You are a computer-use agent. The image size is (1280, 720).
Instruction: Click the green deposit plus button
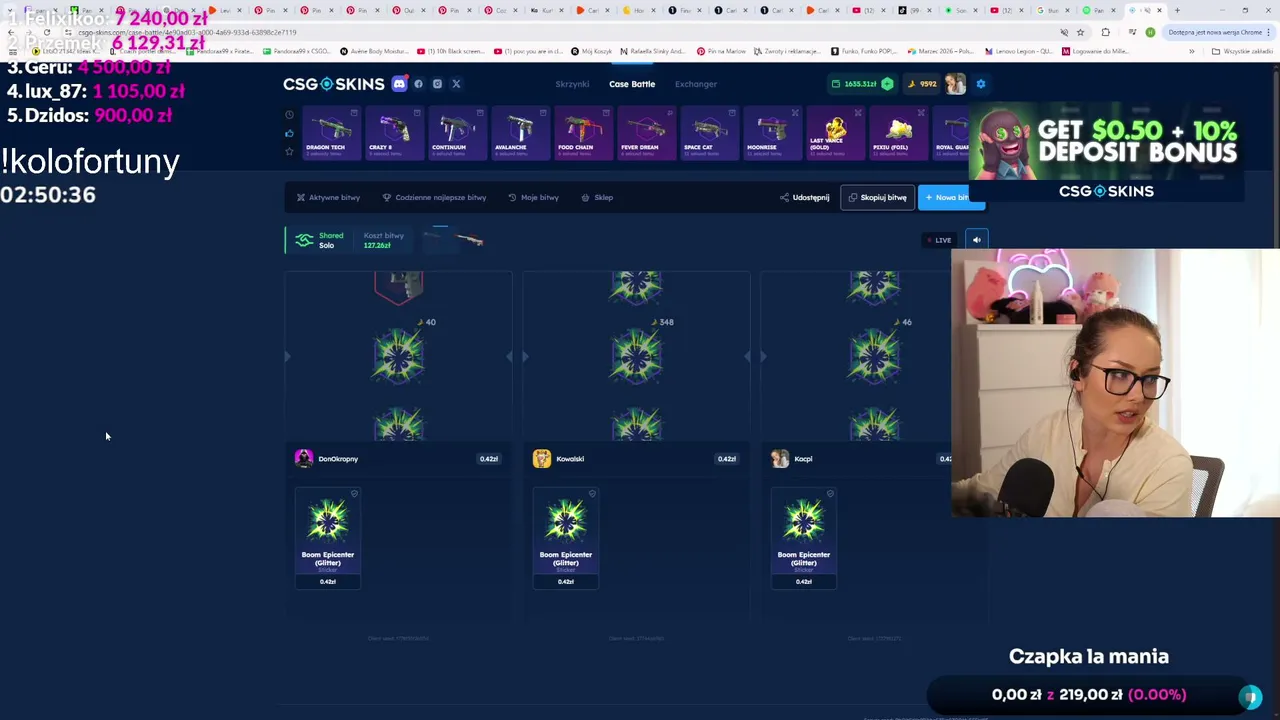click(x=887, y=84)
